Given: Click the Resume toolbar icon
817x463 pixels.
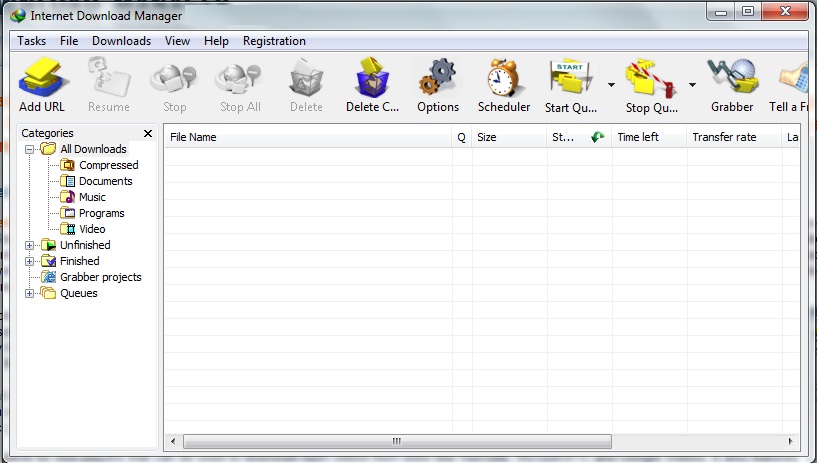Looking at the screenshot, I should (x=109, y=78).
